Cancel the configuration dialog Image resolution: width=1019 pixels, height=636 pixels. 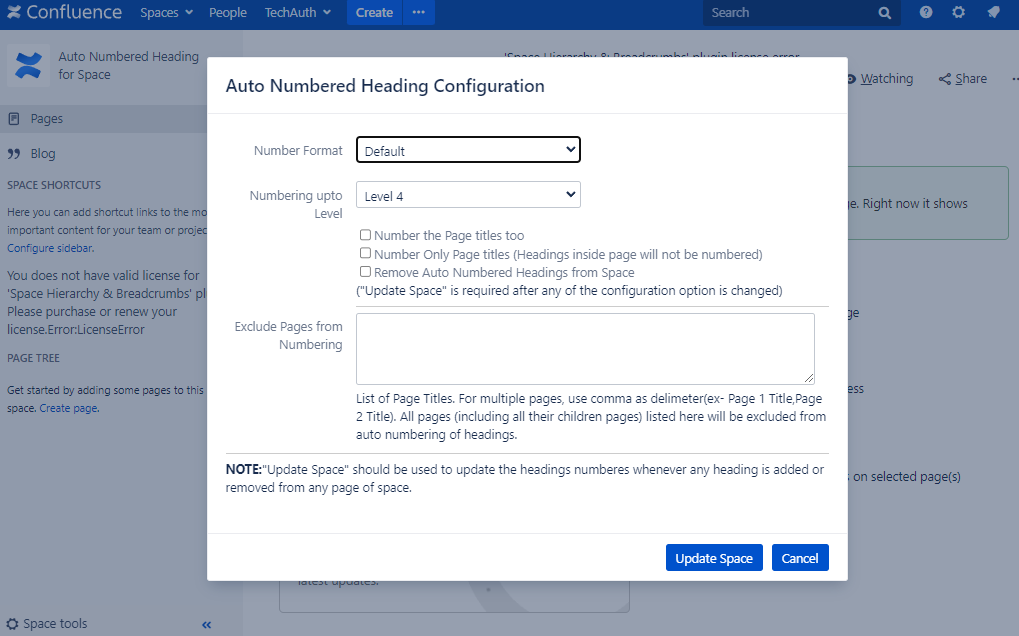(x=800, y=558)
